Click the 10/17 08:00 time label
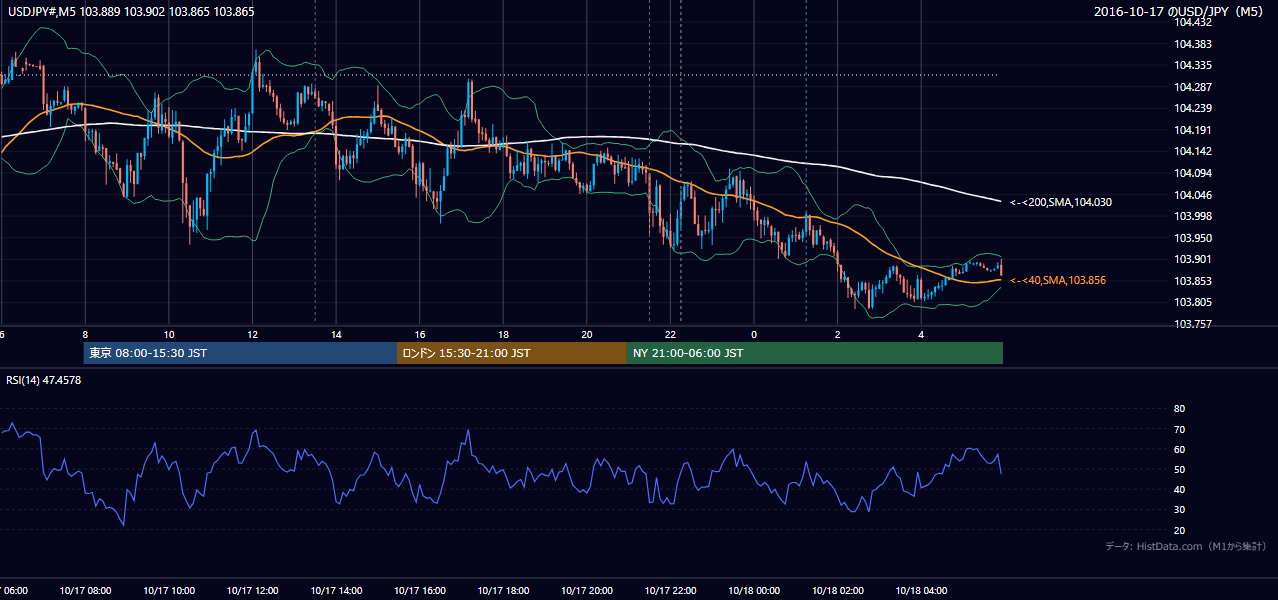1278x600 pixels. tap(85, 591)
